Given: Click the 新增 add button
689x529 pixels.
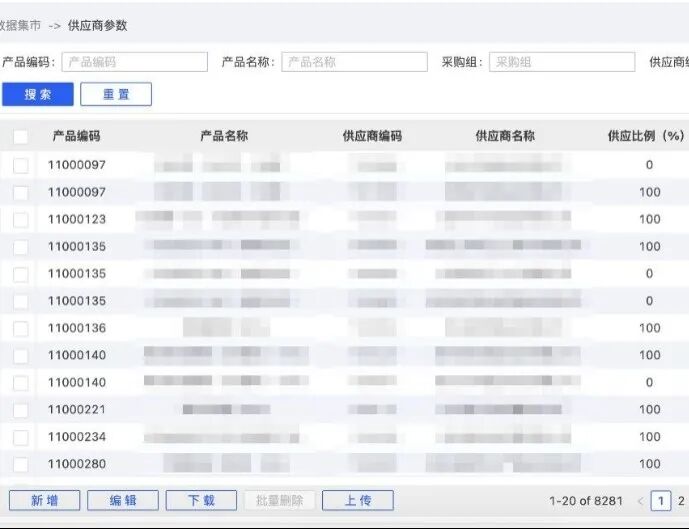Looking at the screenshot, I should [x=44, y=501].
